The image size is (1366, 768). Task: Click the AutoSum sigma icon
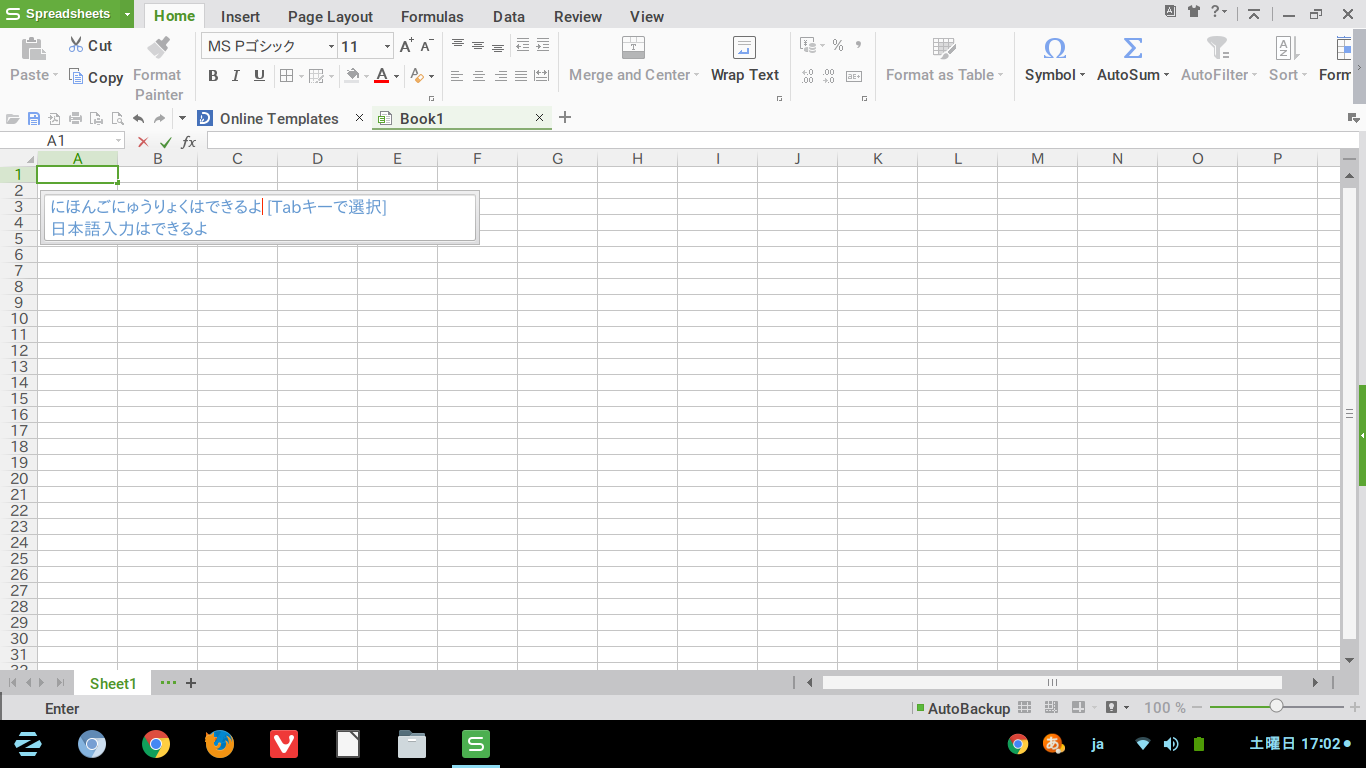1132,48
